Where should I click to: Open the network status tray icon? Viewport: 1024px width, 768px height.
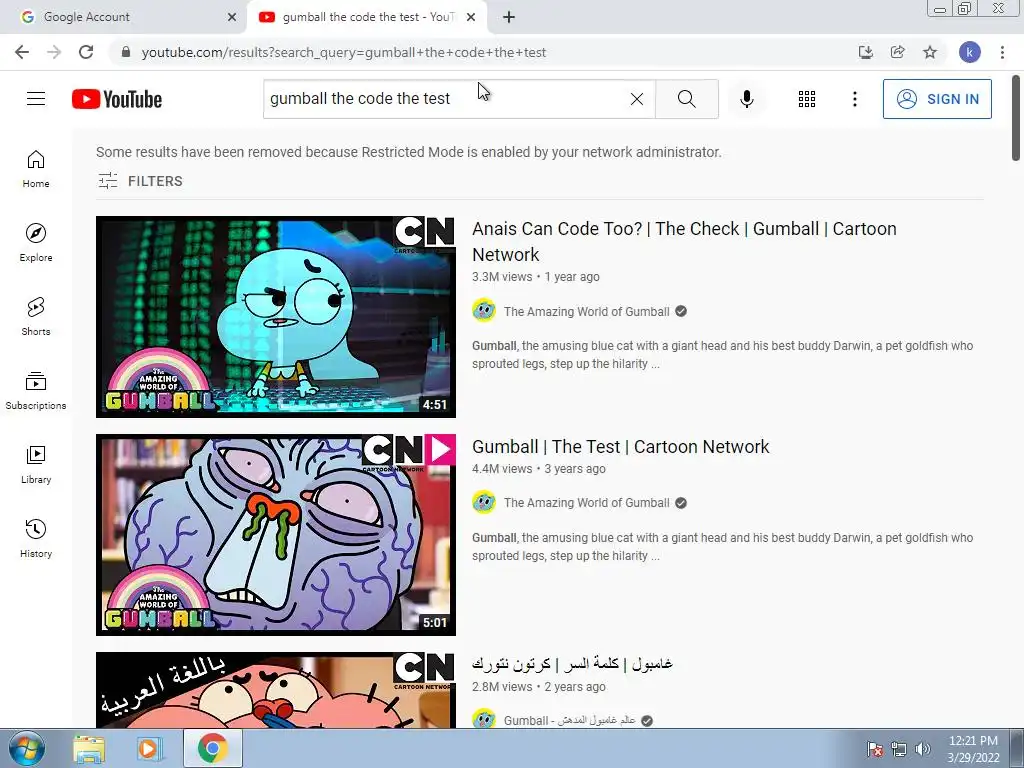[899, 749]
